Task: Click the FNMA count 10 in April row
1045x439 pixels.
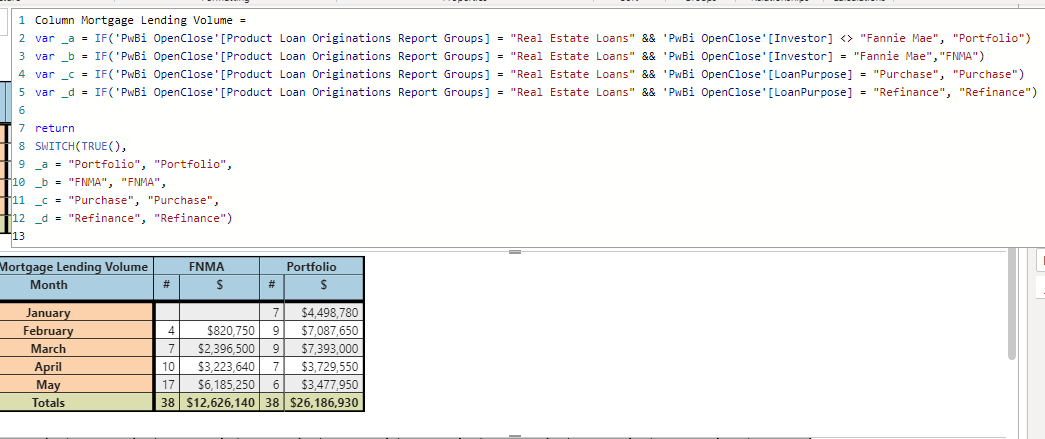Action: tap(167, 366)
